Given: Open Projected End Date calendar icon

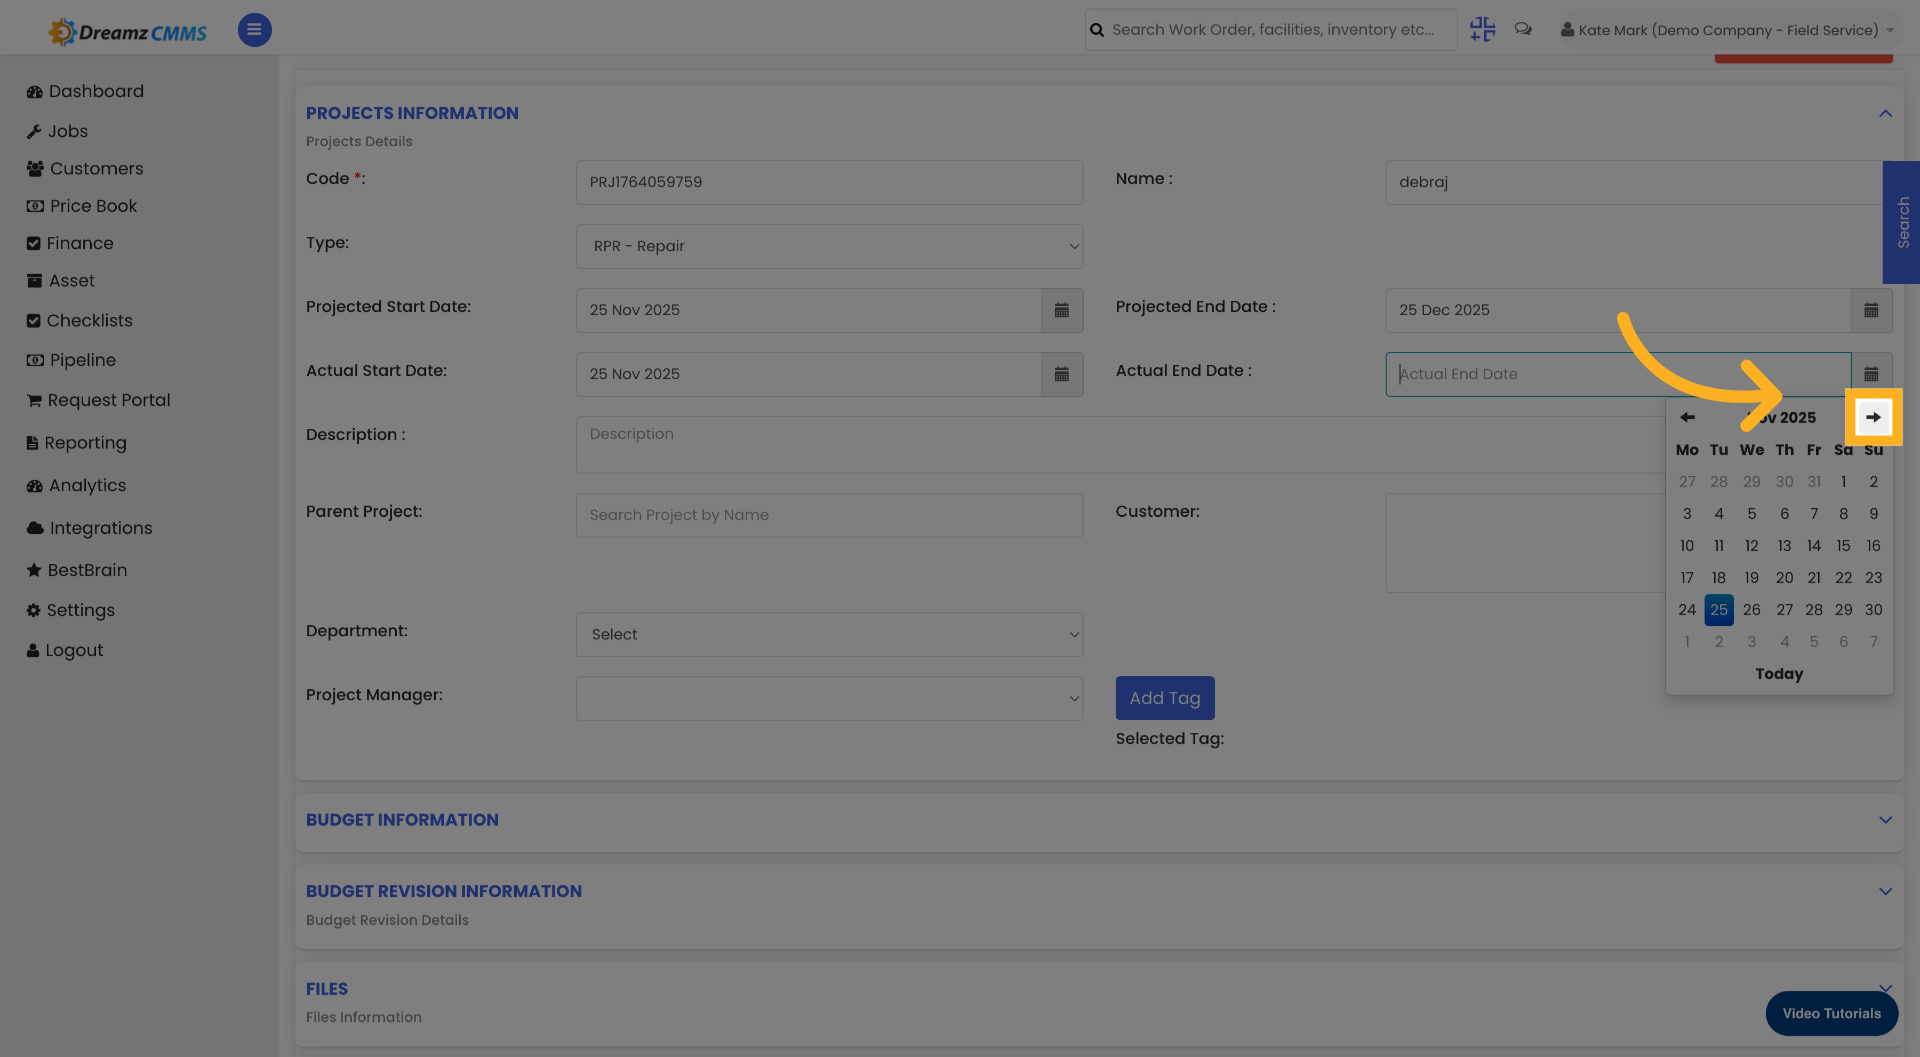Looking at the screenshot, I should click(x=1871, y=310).
